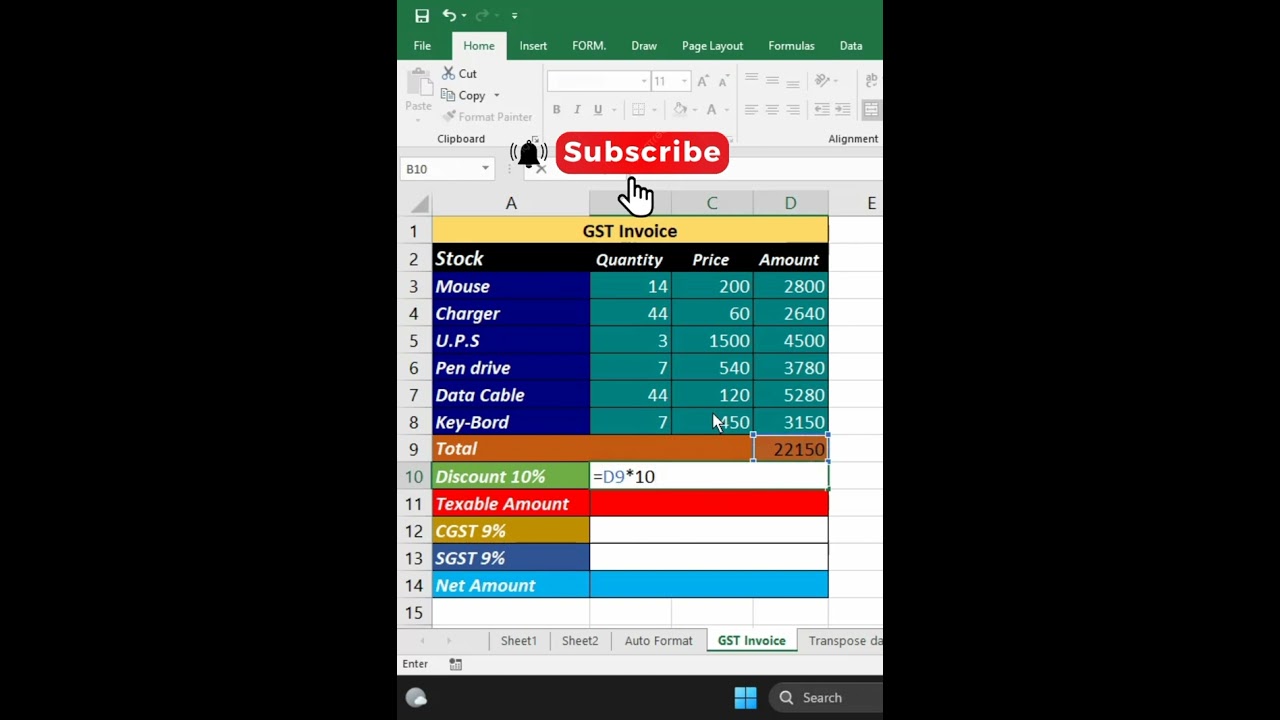Toggle Align Right
The height and width of the screenshot is (720, 1280).
[793, 110]
